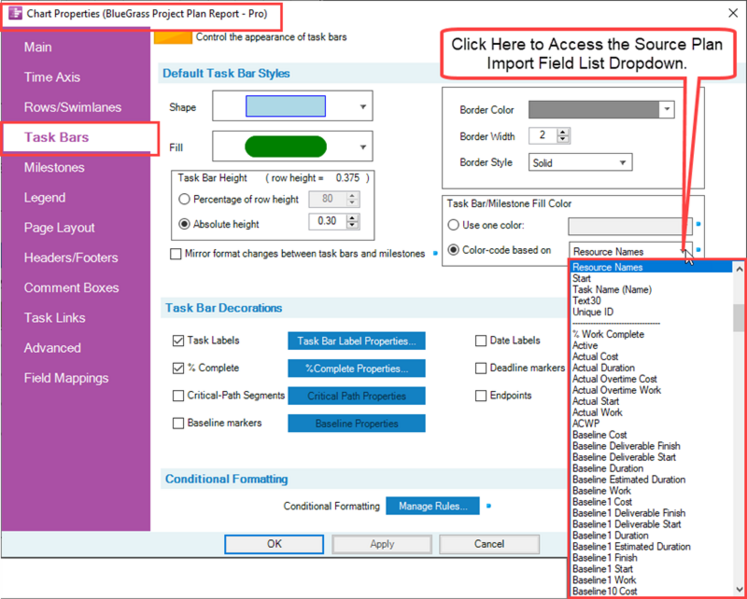Confirm with the OK button
This screenshot has height=599, width=747.
(x=274, y=544)
